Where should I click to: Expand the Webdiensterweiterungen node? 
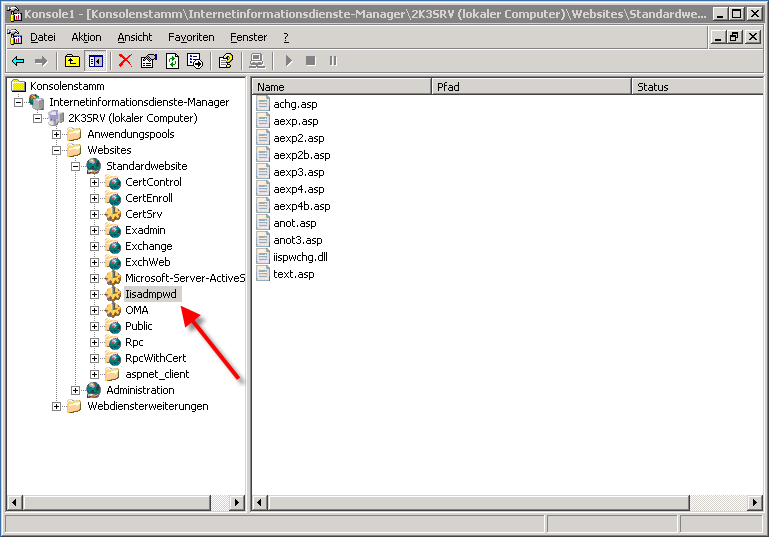(56, 406)
